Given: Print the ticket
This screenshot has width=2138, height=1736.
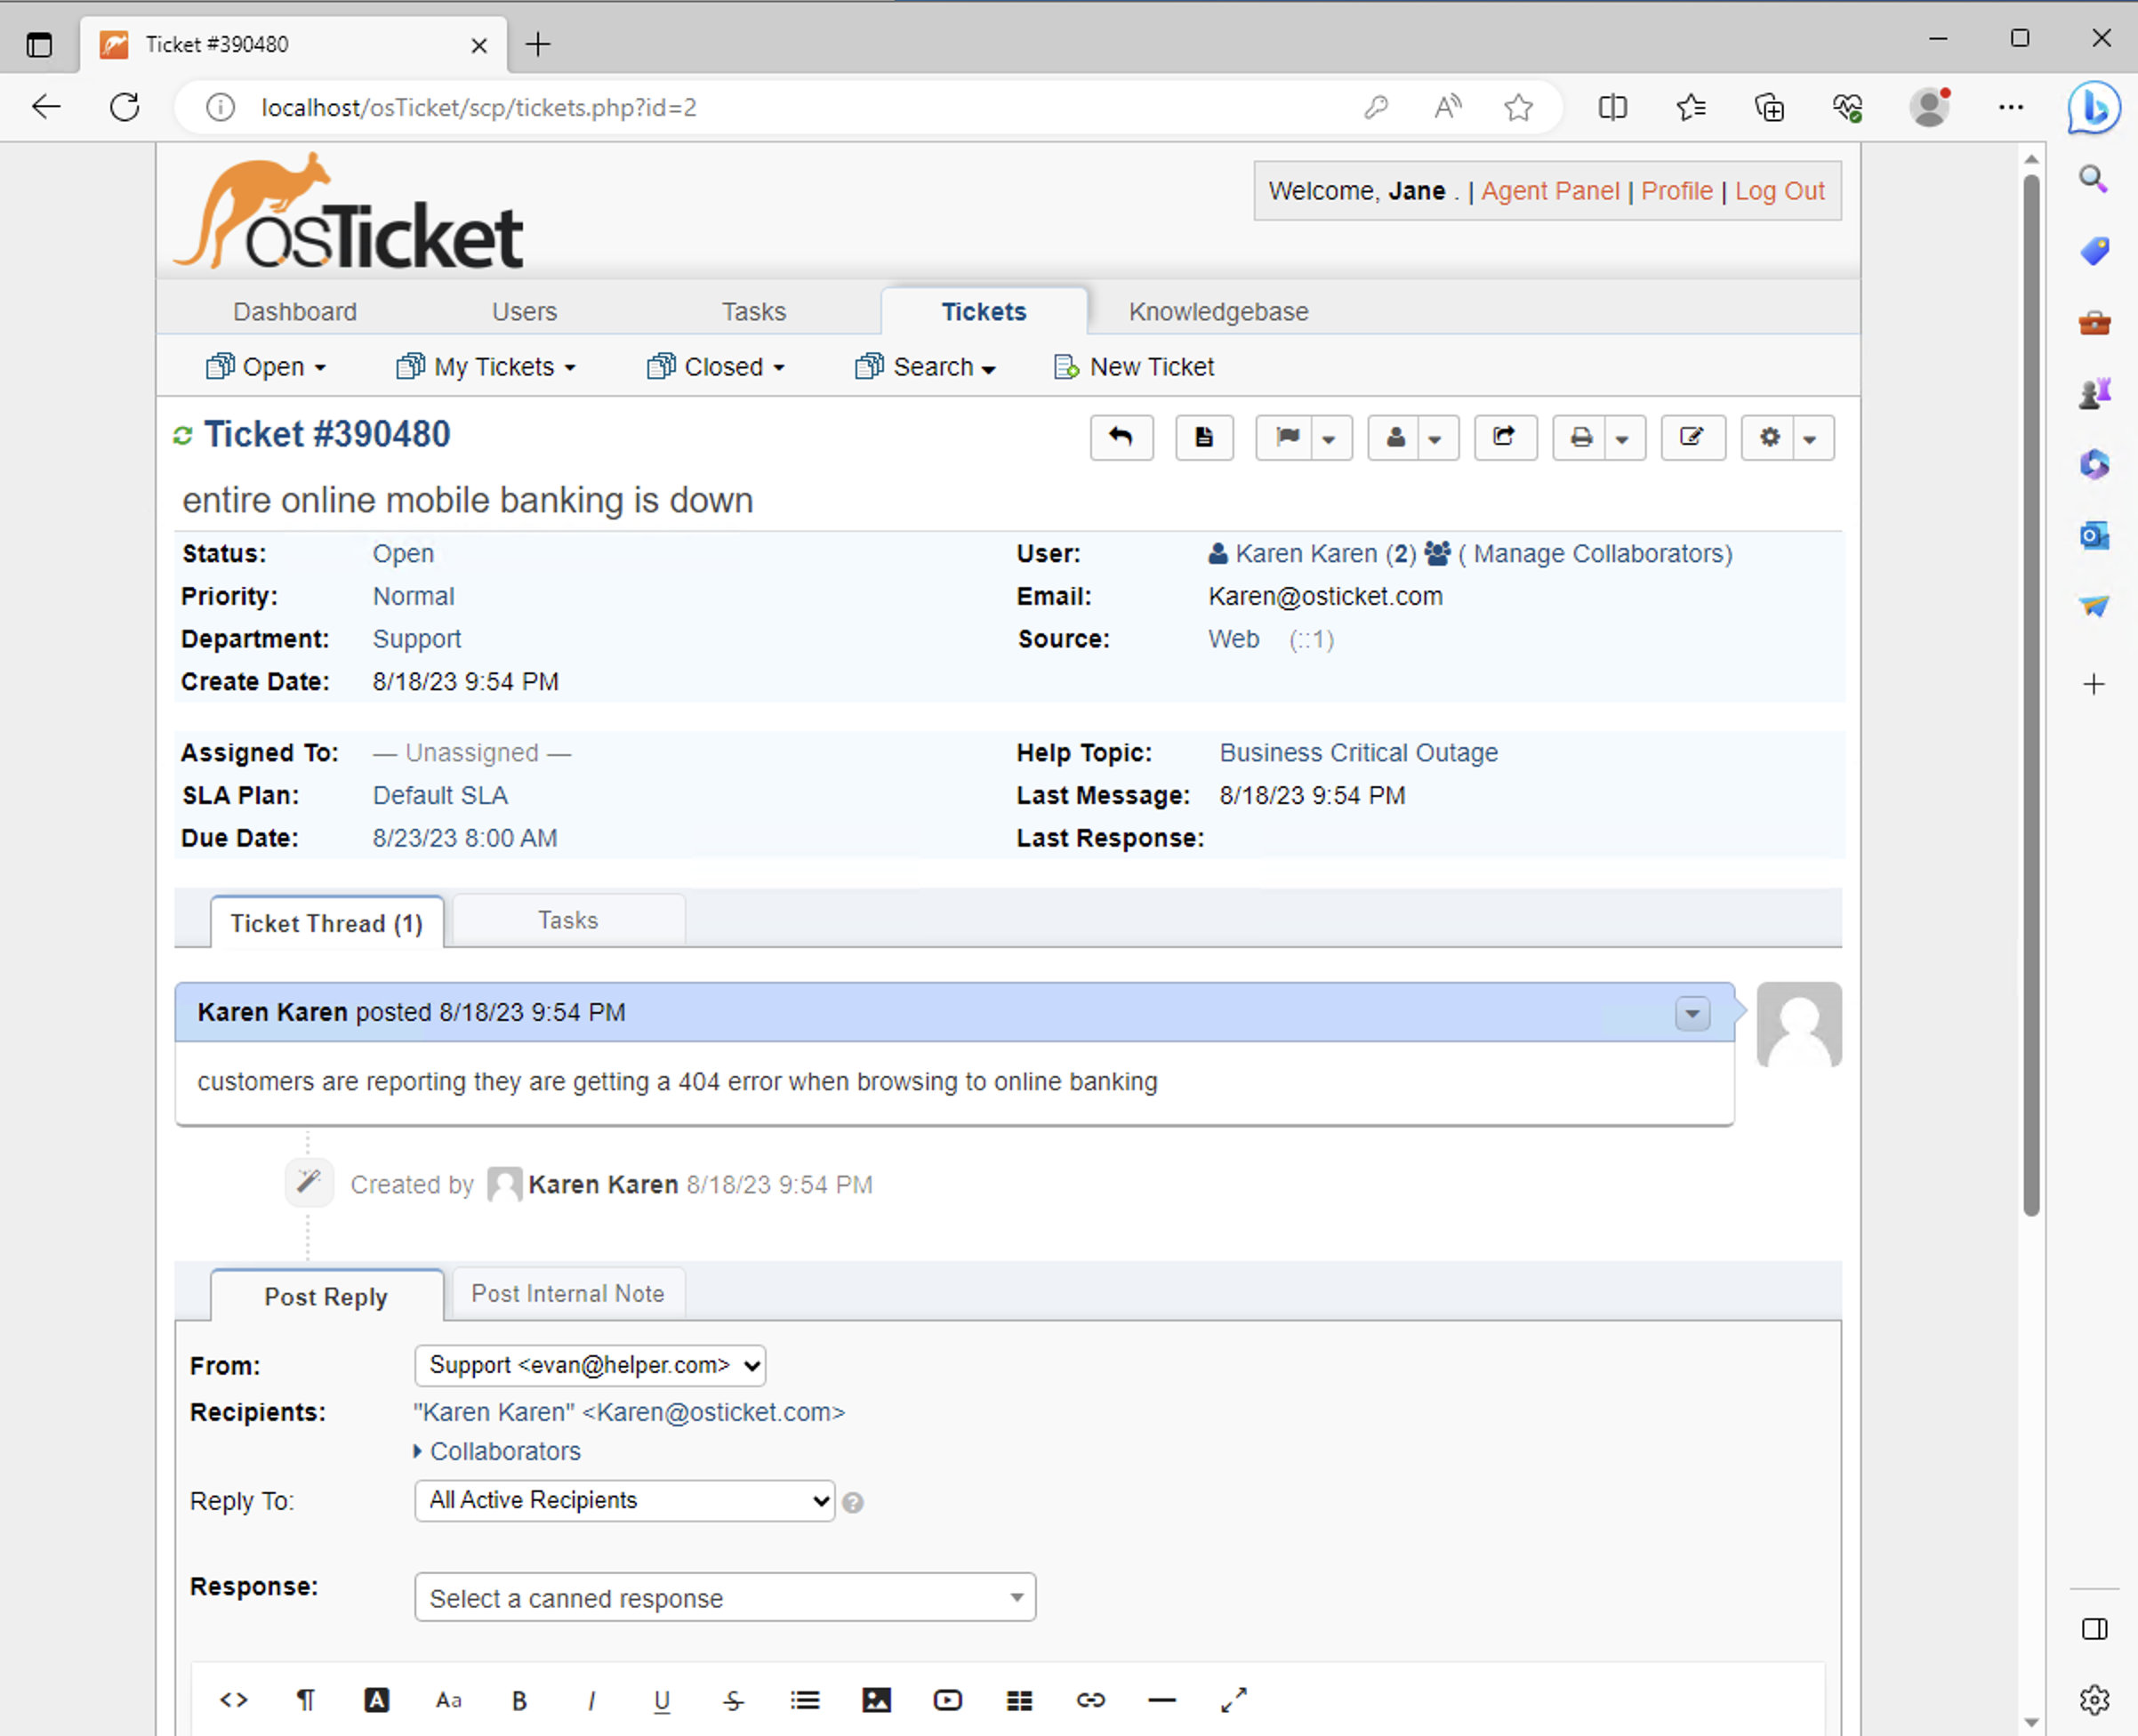Looking at the screenshot, I should 1581,437.
